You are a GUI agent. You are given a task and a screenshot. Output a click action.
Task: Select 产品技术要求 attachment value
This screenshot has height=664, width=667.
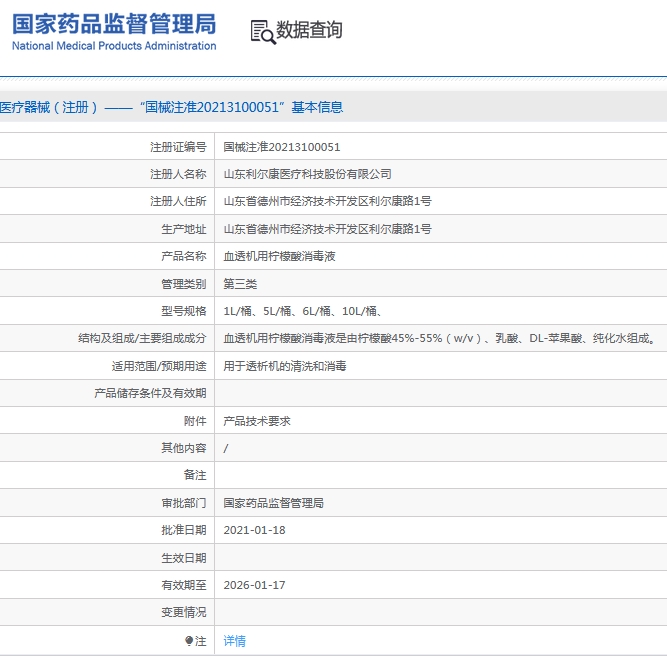click(x=257, y=421)
